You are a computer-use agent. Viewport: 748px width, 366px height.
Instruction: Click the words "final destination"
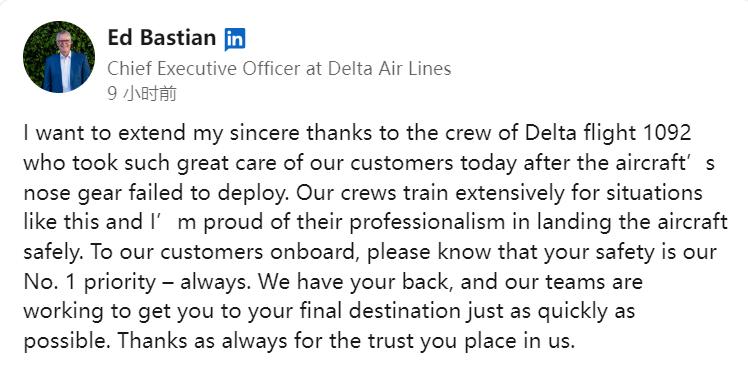pyautogui.click(x=380, y=312)
